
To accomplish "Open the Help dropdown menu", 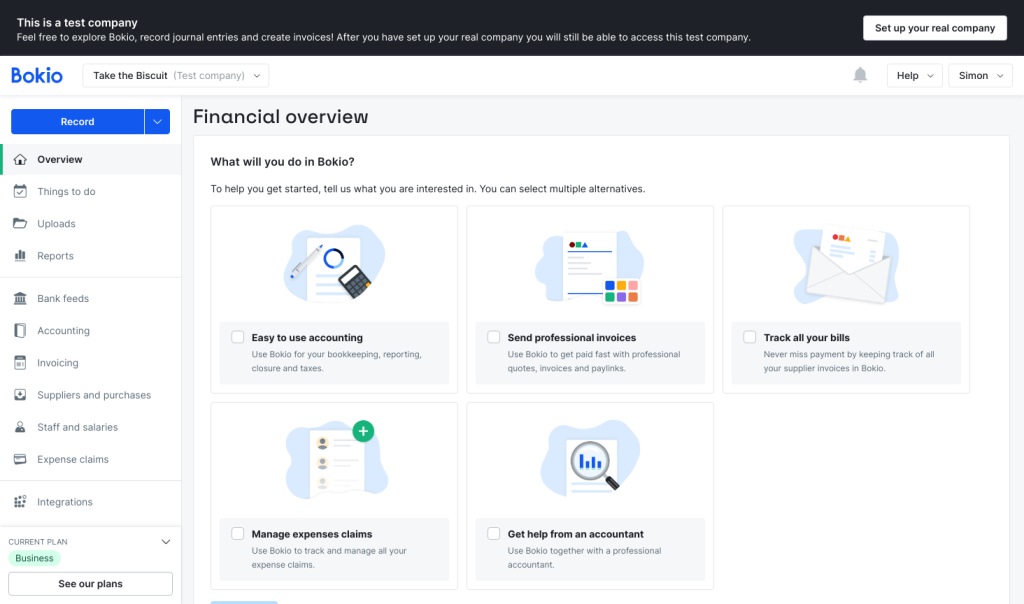I will [914, 75].
